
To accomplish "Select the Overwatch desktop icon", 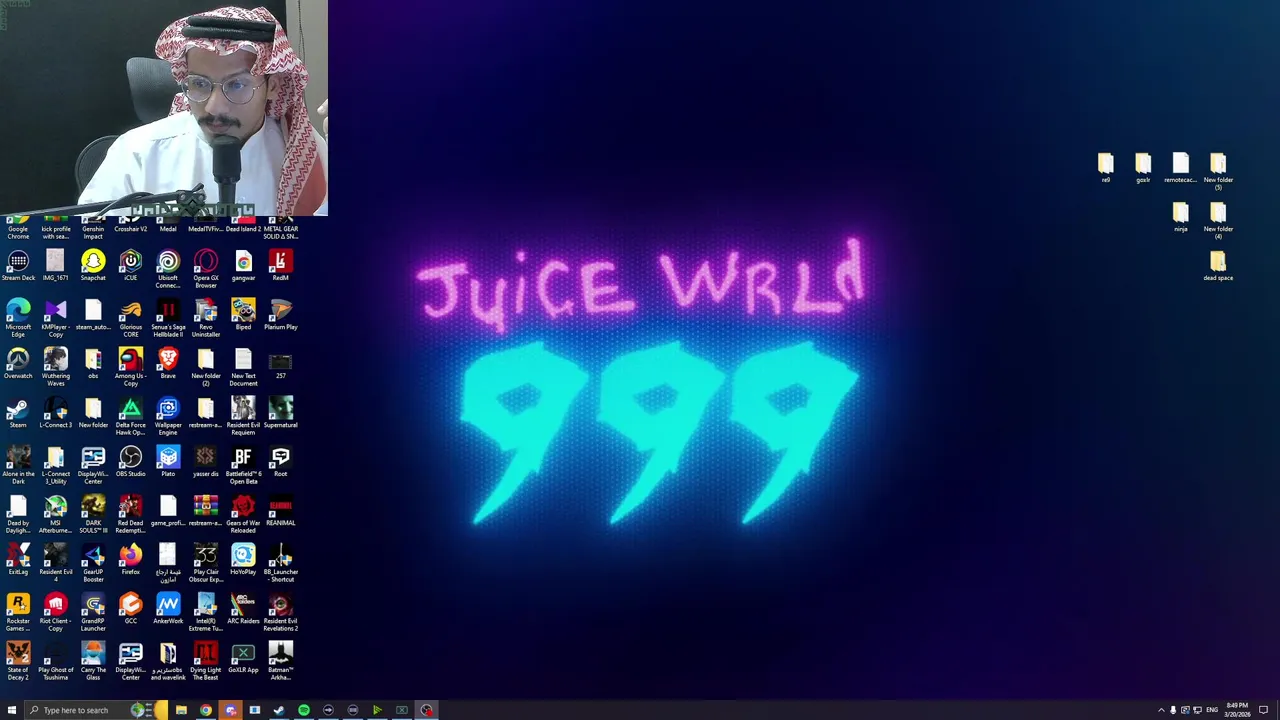I will point(18,364).
